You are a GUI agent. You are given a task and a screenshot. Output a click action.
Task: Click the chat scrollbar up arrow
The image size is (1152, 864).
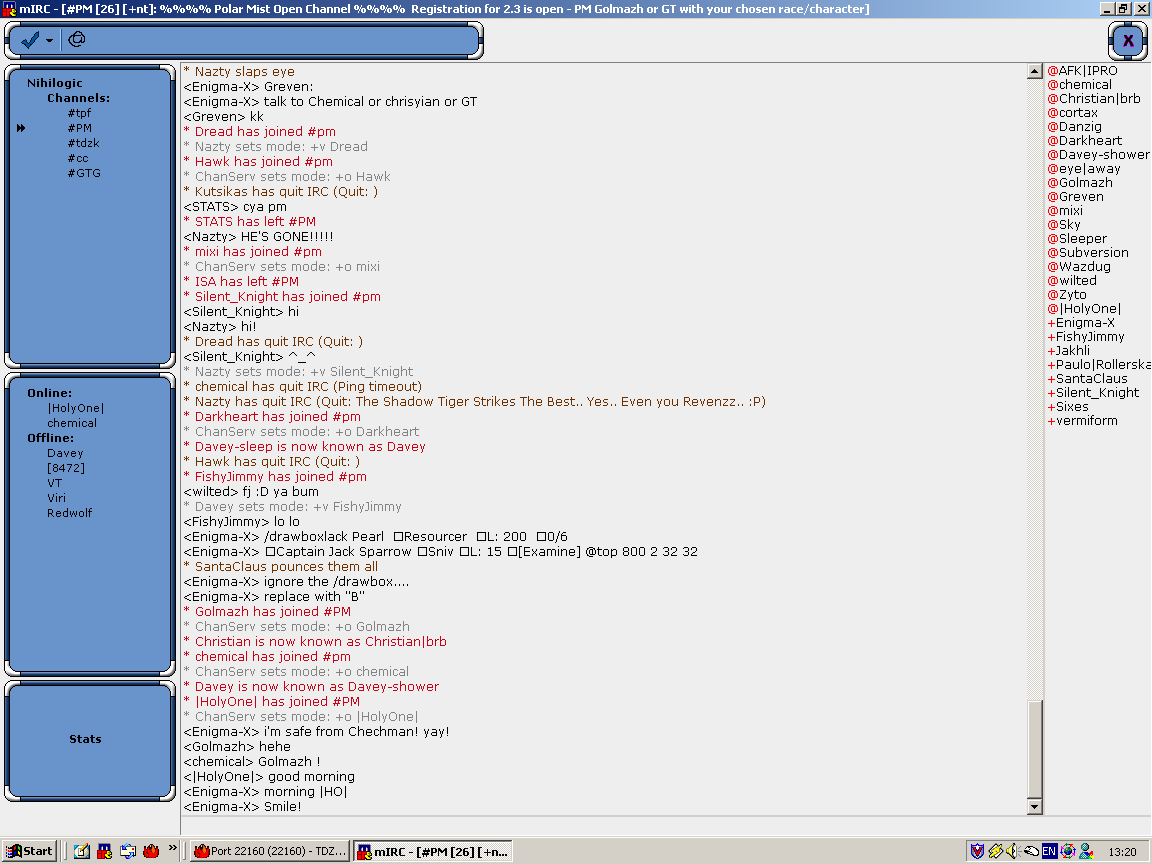[x=1034, y=71]
